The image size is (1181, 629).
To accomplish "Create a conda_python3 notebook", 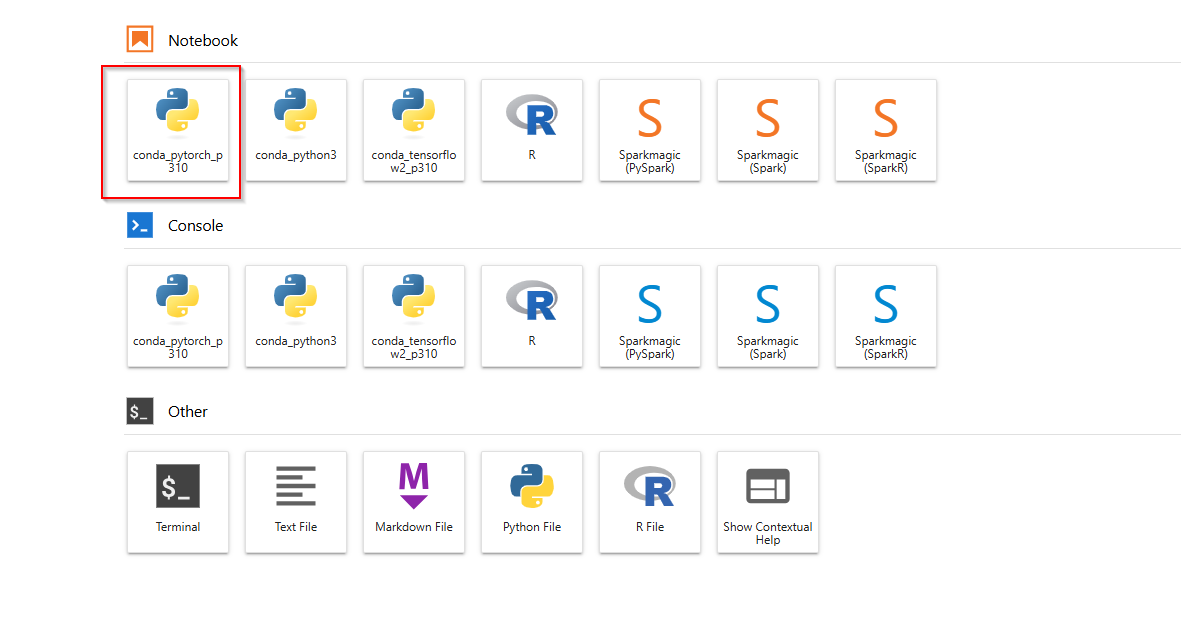I will [x=296, y=130].
